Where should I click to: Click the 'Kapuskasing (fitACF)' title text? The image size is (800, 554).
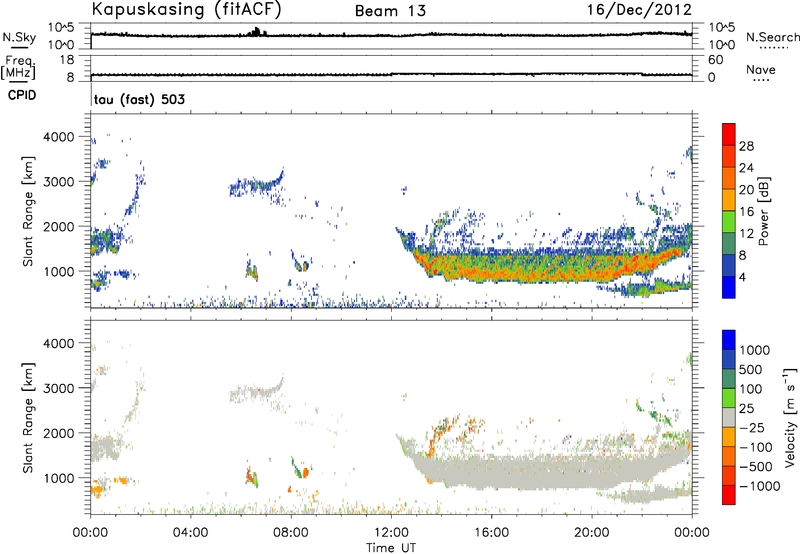pos(187,10)
